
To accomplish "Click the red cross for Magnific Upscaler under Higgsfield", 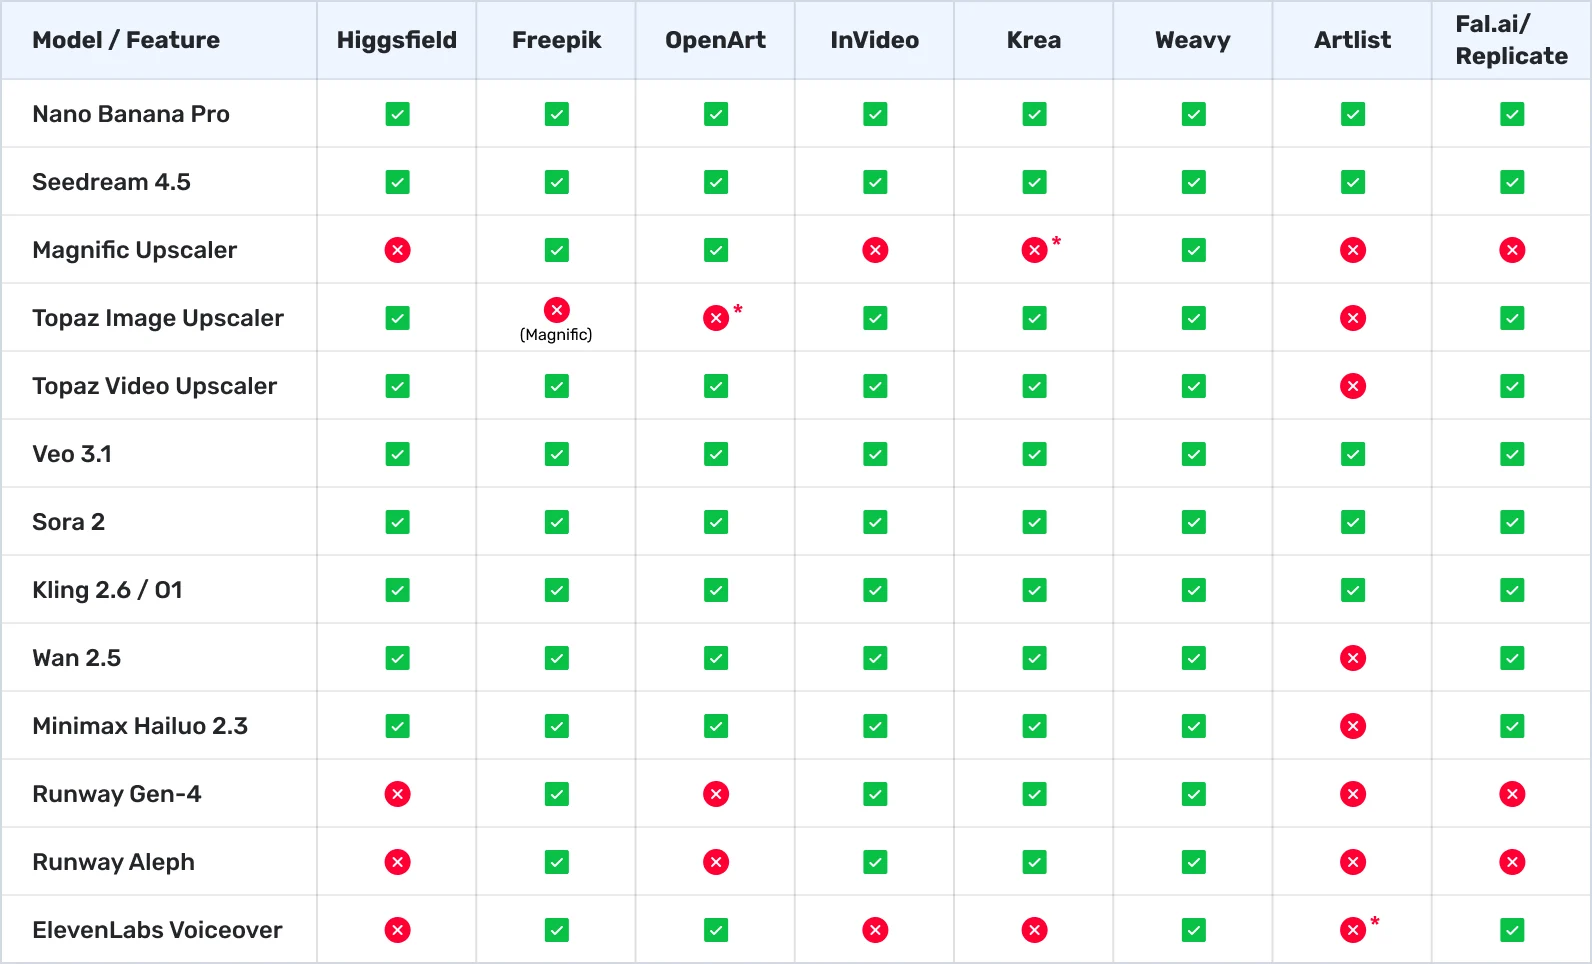I will point(397,250).
